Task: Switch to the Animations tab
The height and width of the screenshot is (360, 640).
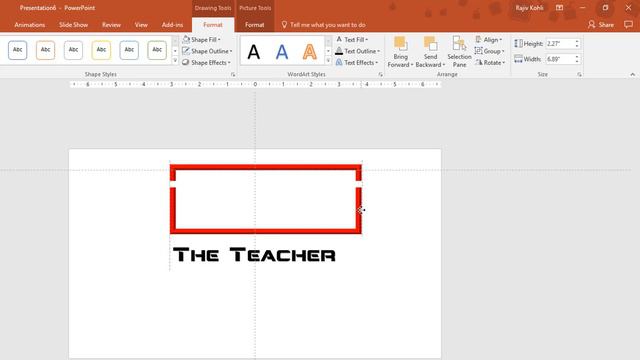Action: click(x=29, y=25)
